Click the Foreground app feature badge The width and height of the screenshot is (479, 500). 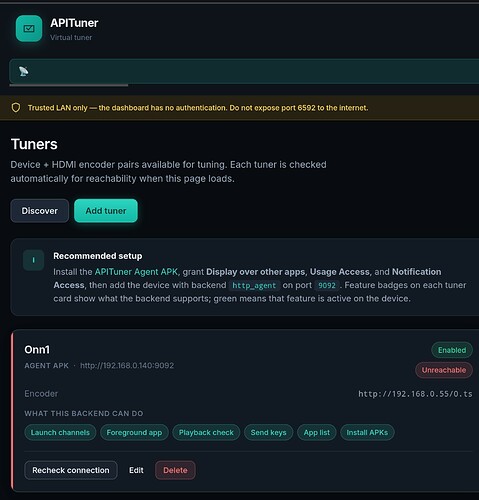(134, 432)
